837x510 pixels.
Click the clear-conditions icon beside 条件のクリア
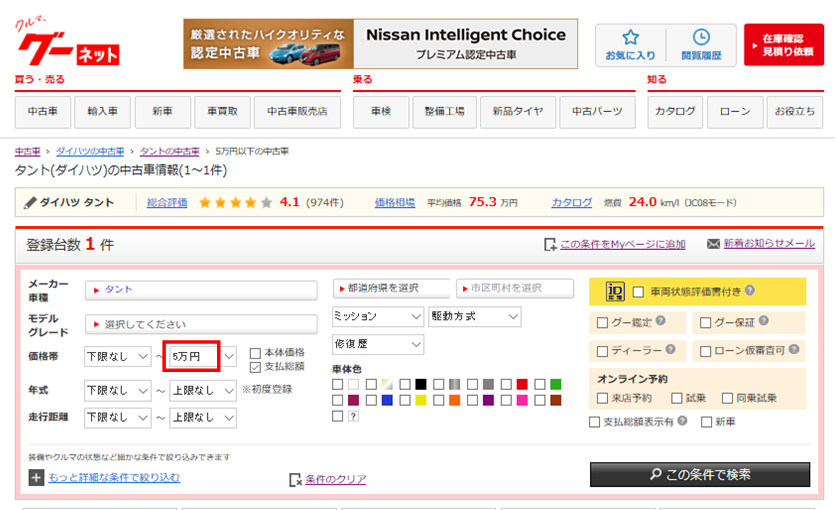[x=295, y=480]
